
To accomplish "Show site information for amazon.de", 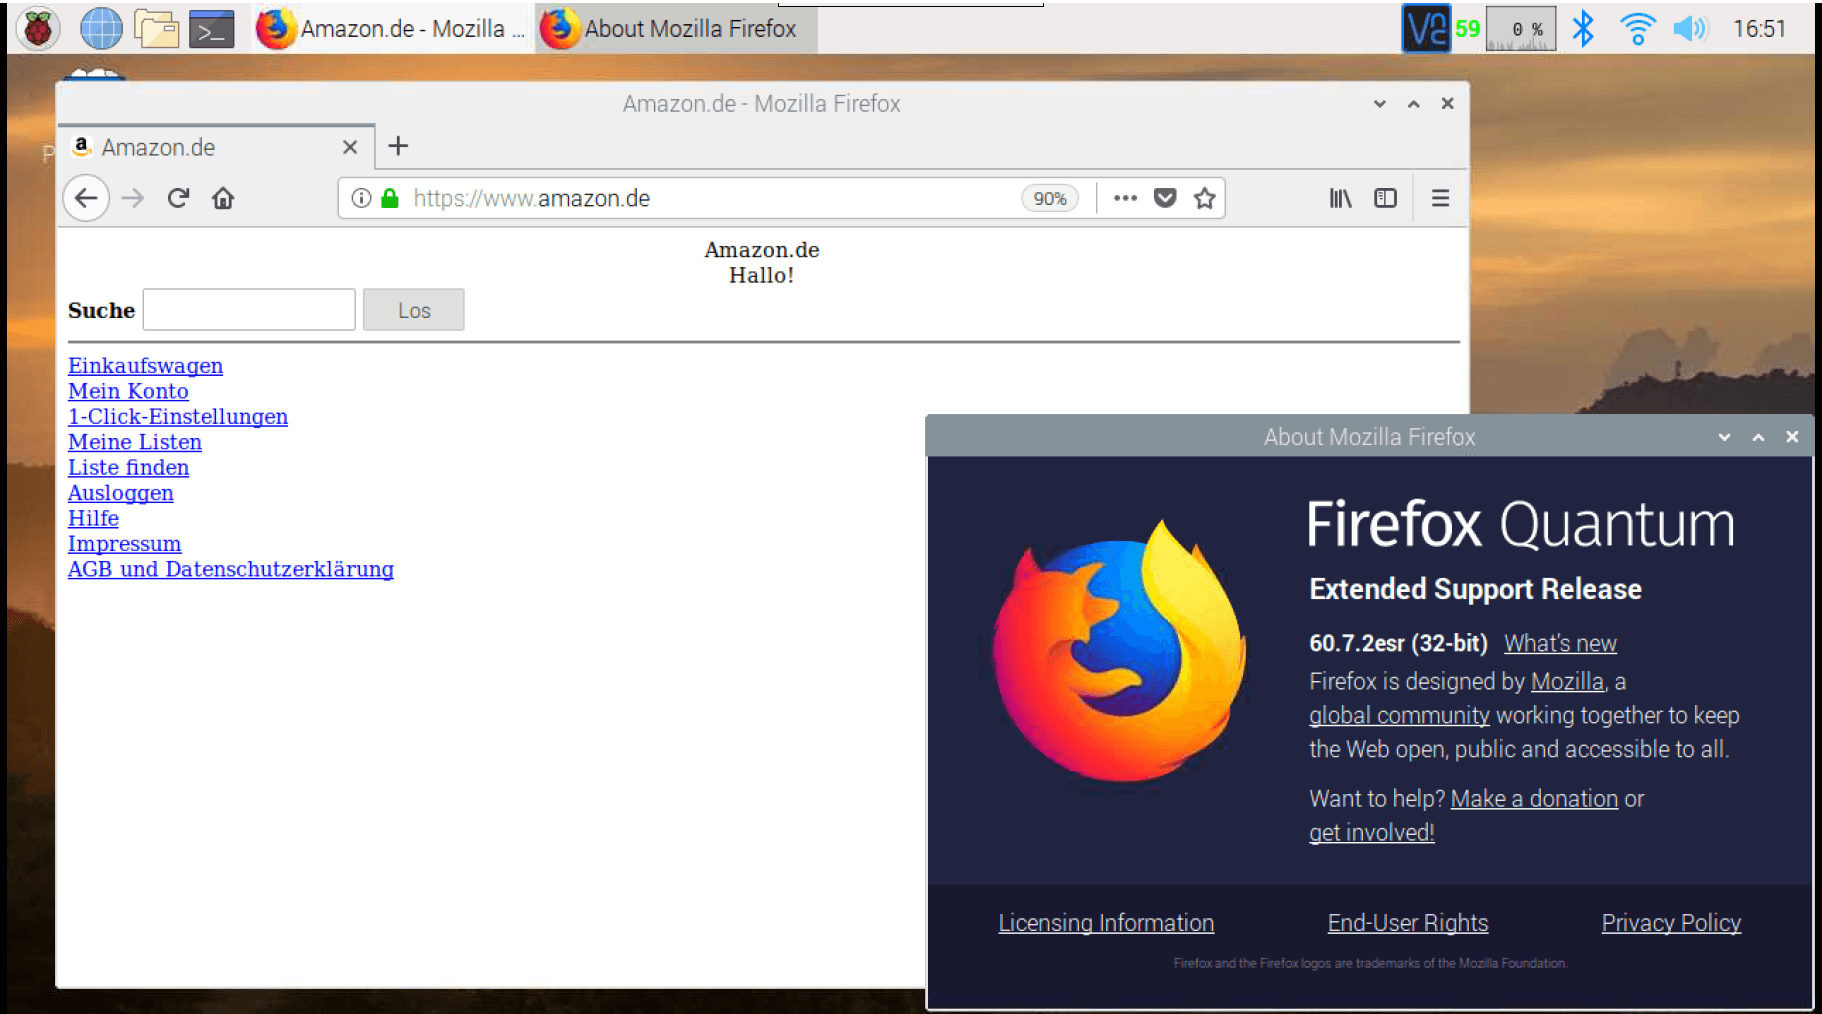I will (362, 198).
